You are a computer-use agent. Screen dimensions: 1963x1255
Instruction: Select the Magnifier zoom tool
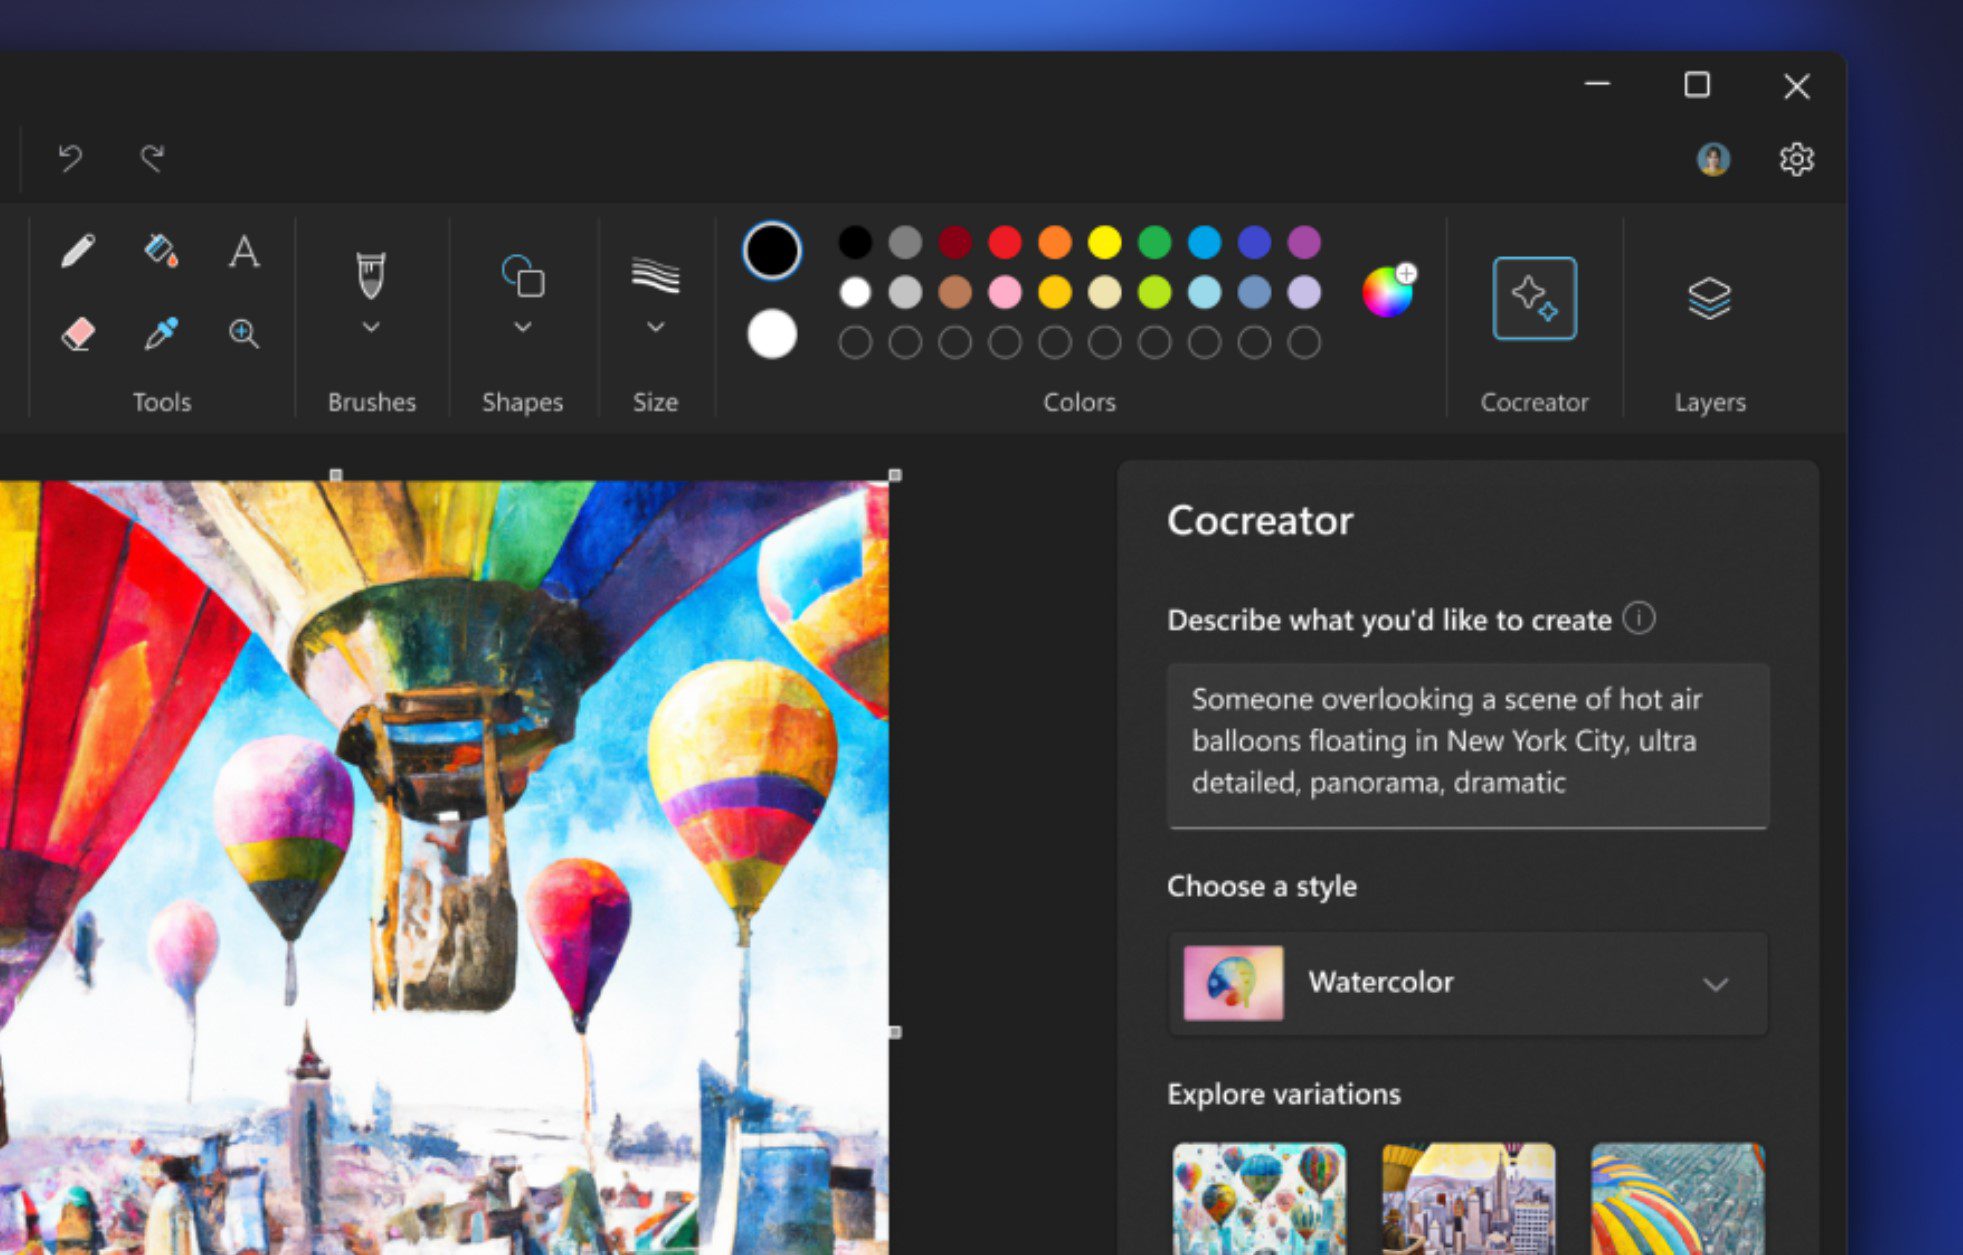(x=244, y=333)
